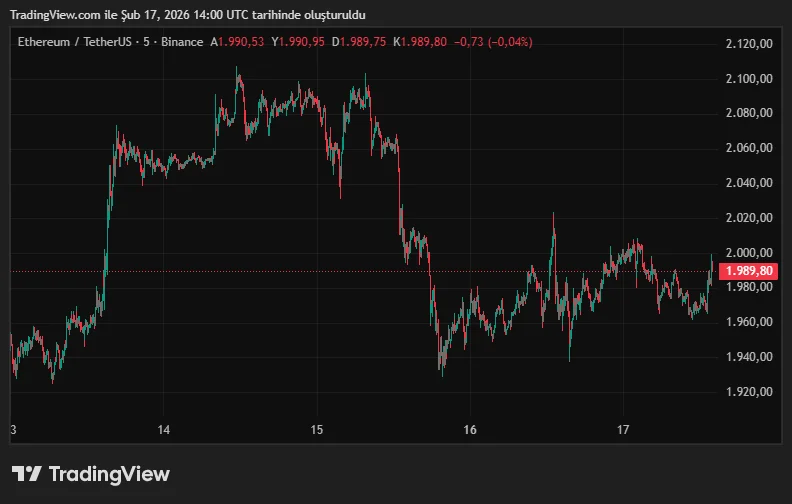Viewport: 792px width, 504px height.
Task: Click the 2.000,00 price axis label
Action: tap(749, 252)
